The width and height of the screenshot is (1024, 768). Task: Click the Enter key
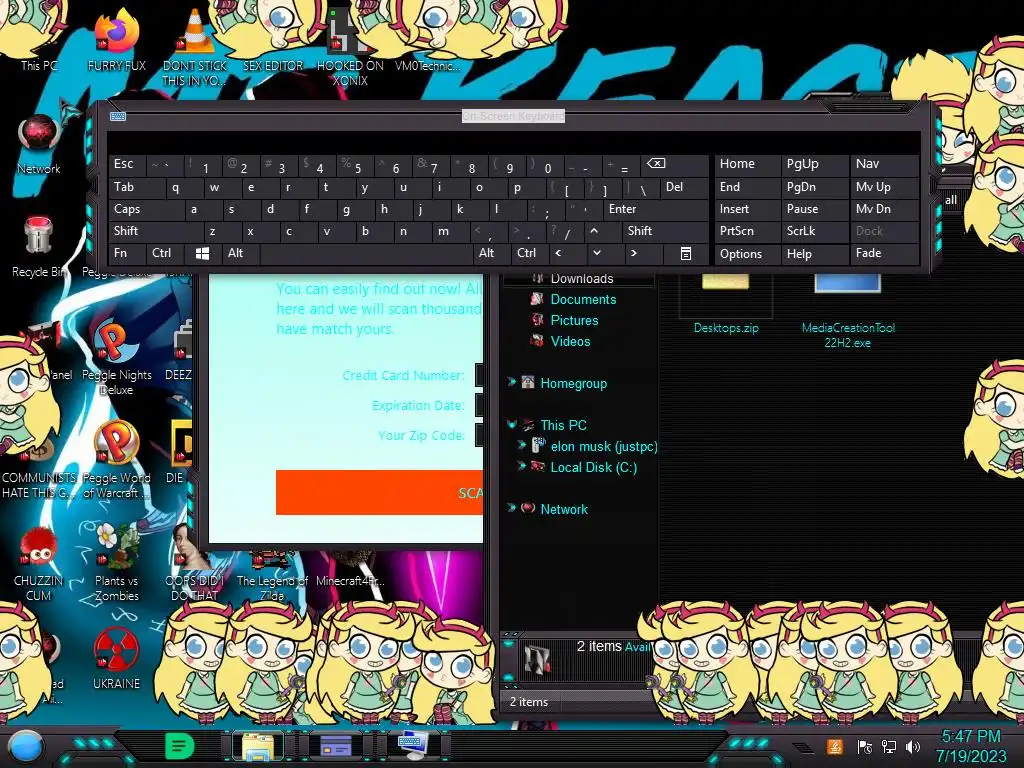[655, 209]
